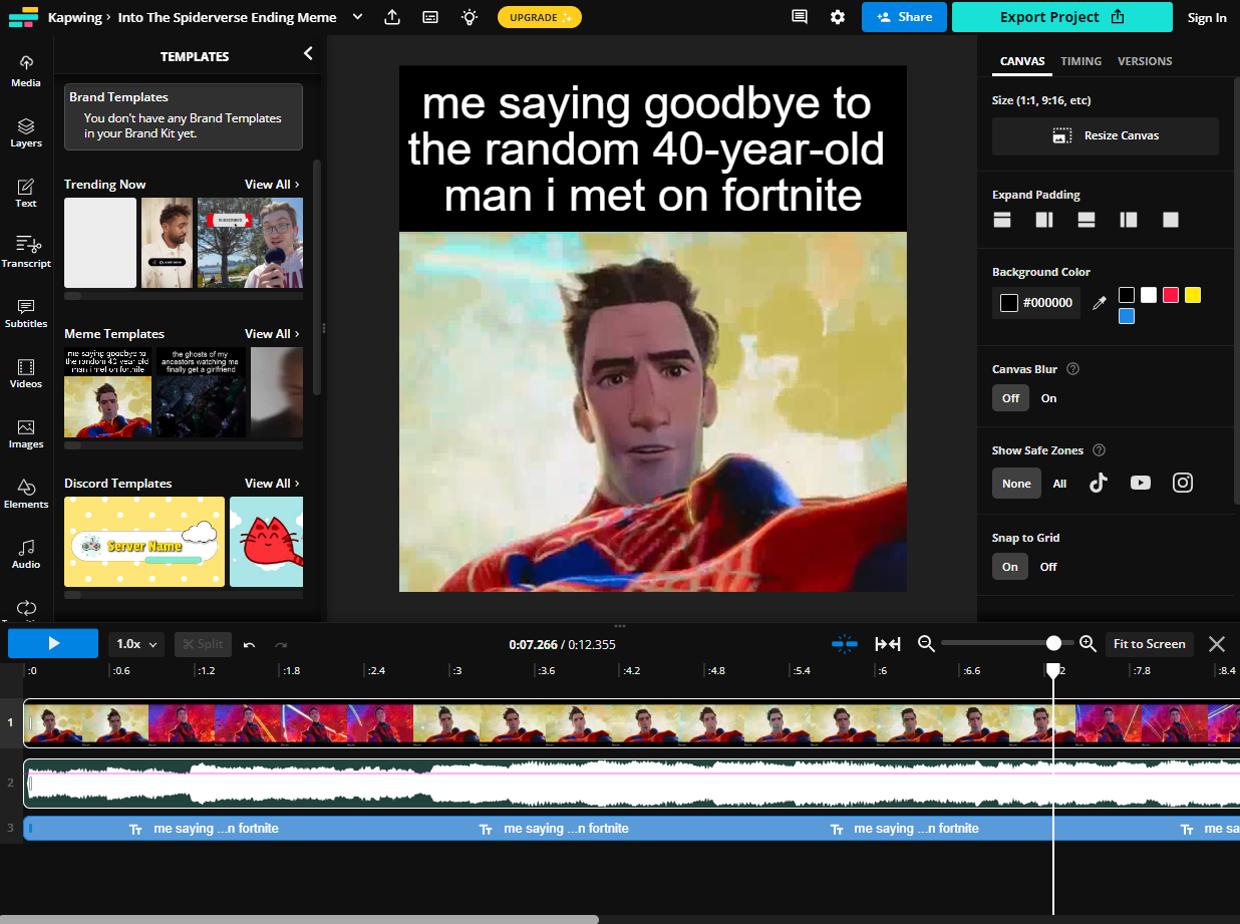Click the Kapwing logo
Viewport: 1240px width, 924px height.
(22, 17)
